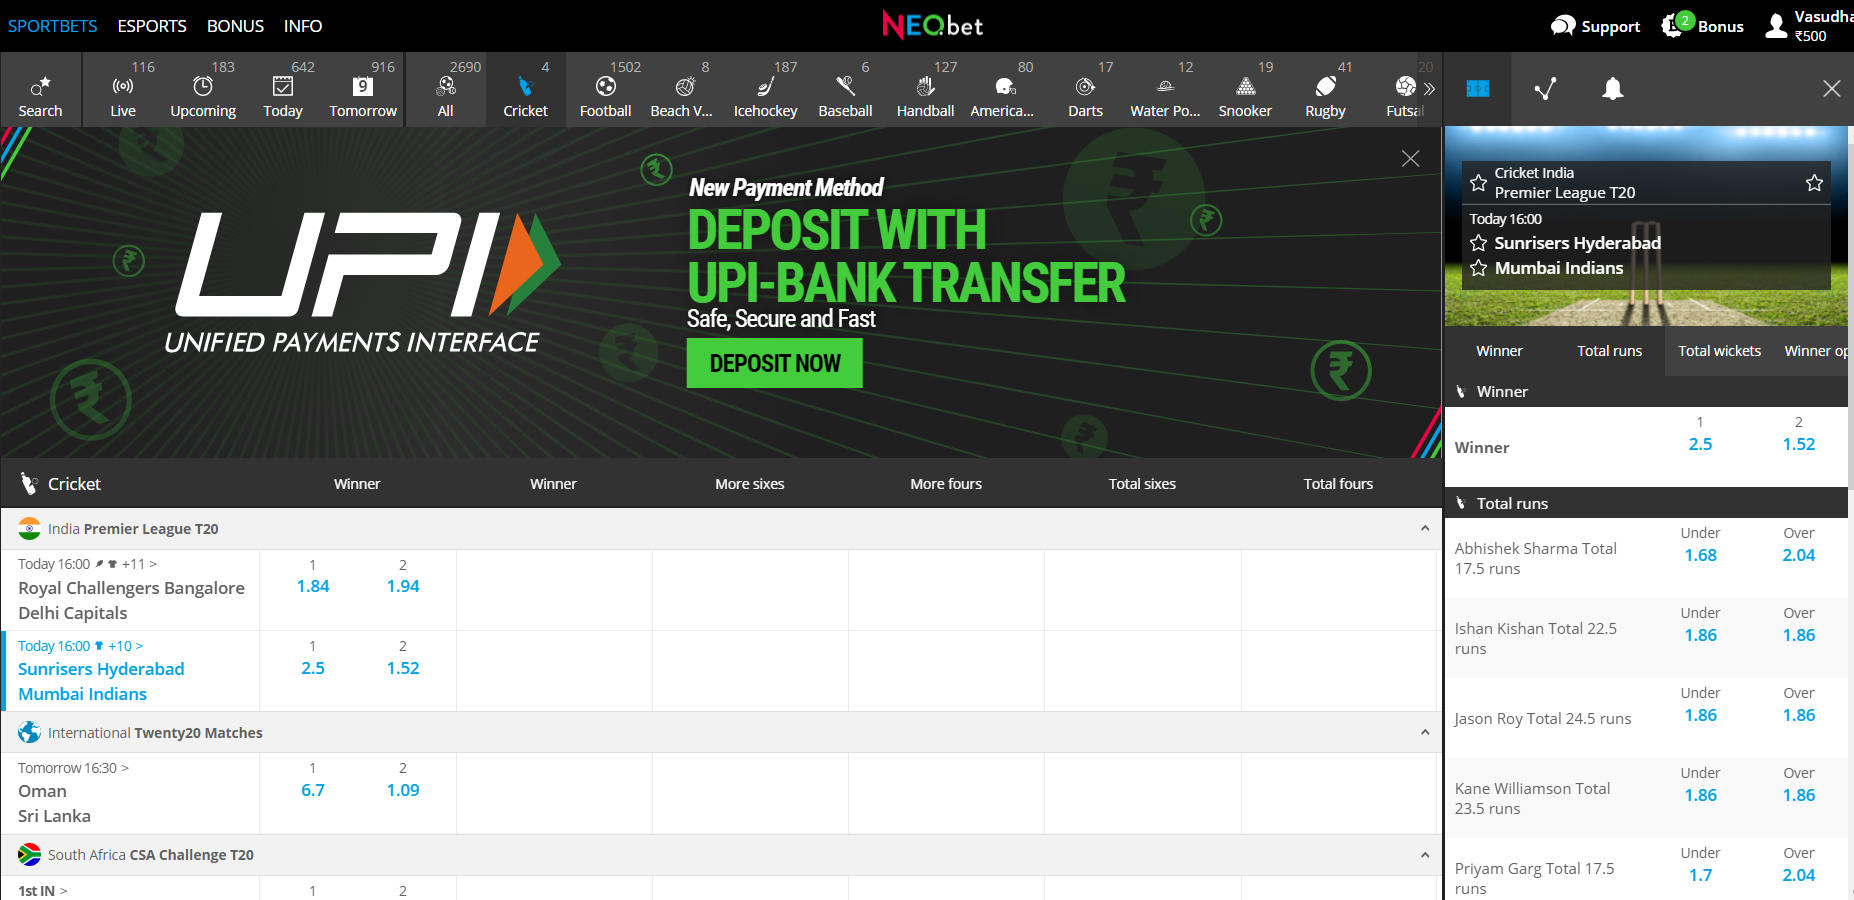Collapse South Africa CSA Challenge T20 section
Viewport: 1854px width, 900px height.
coord(1425,854)
